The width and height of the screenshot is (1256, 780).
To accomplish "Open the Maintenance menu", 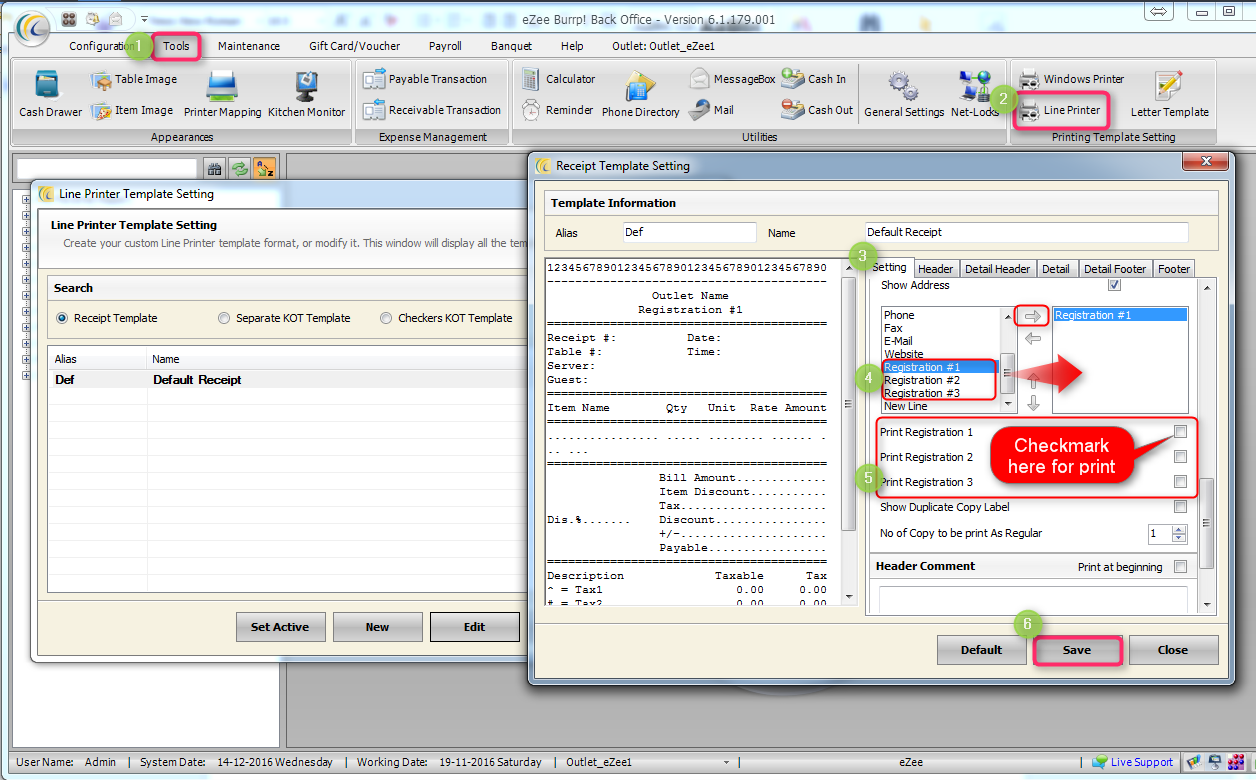I will point(249,46).
